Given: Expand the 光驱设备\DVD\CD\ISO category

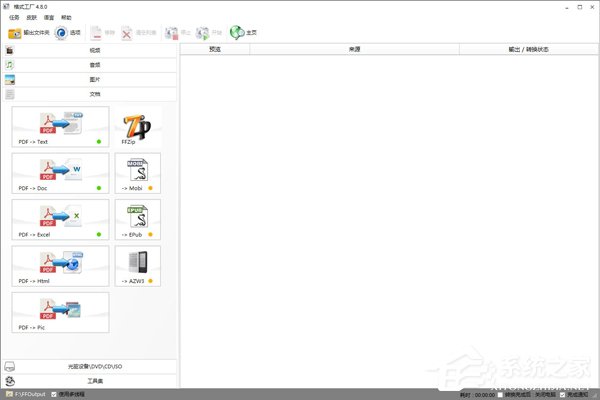Looking at the screenshot, I should [90, 366].
